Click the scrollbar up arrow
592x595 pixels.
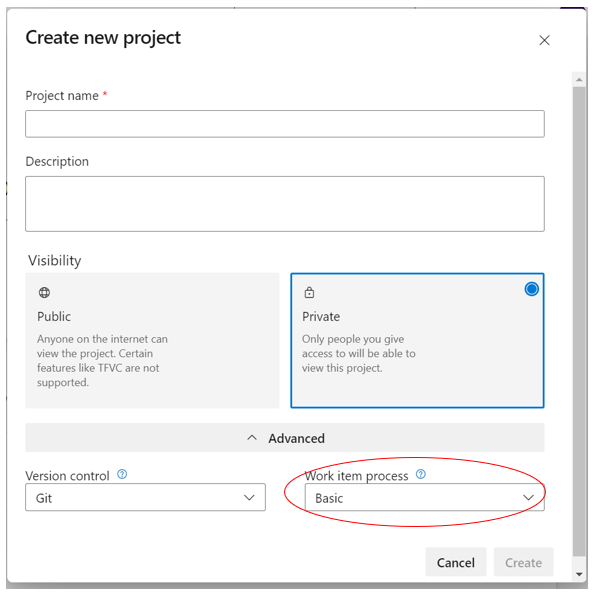coord(579,79)
